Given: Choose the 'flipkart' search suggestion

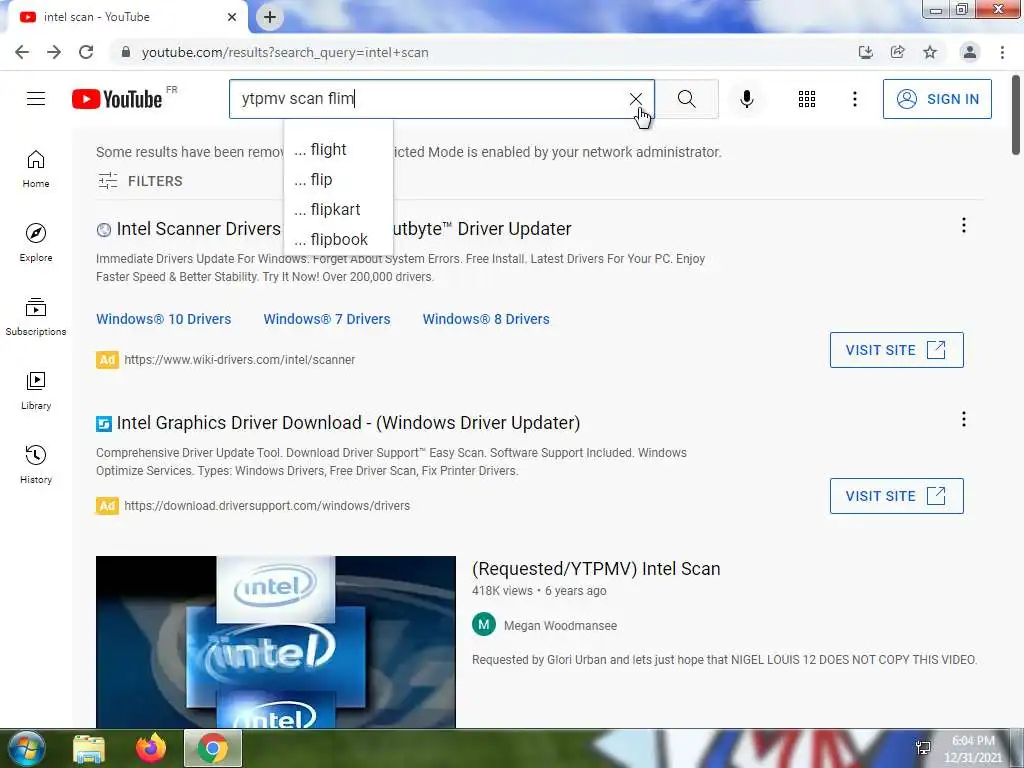Looking at the screenshot, I should pos(338,210).
